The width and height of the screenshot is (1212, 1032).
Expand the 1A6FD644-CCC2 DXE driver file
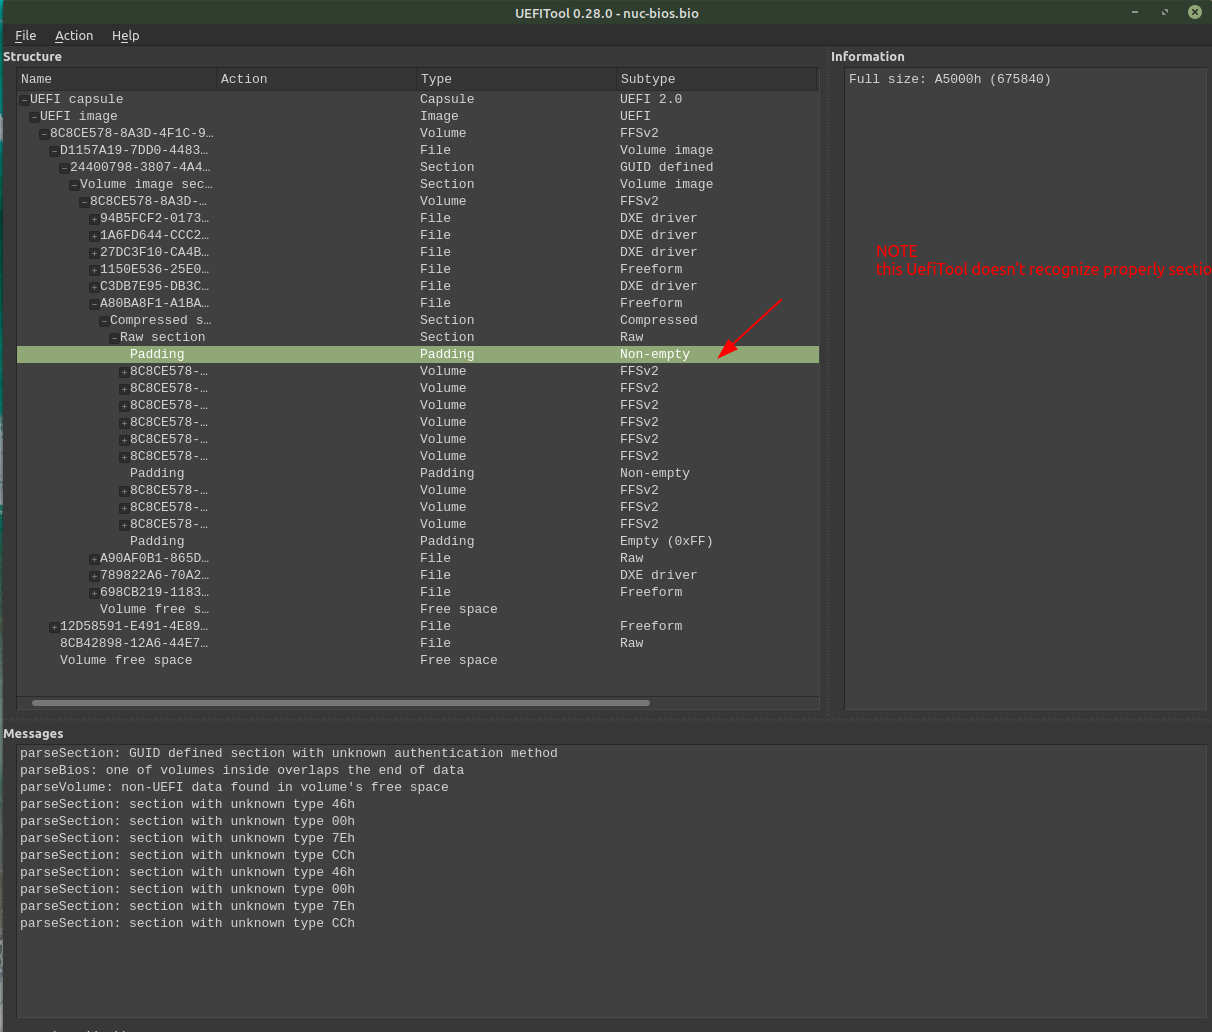(x=94, y=236)
